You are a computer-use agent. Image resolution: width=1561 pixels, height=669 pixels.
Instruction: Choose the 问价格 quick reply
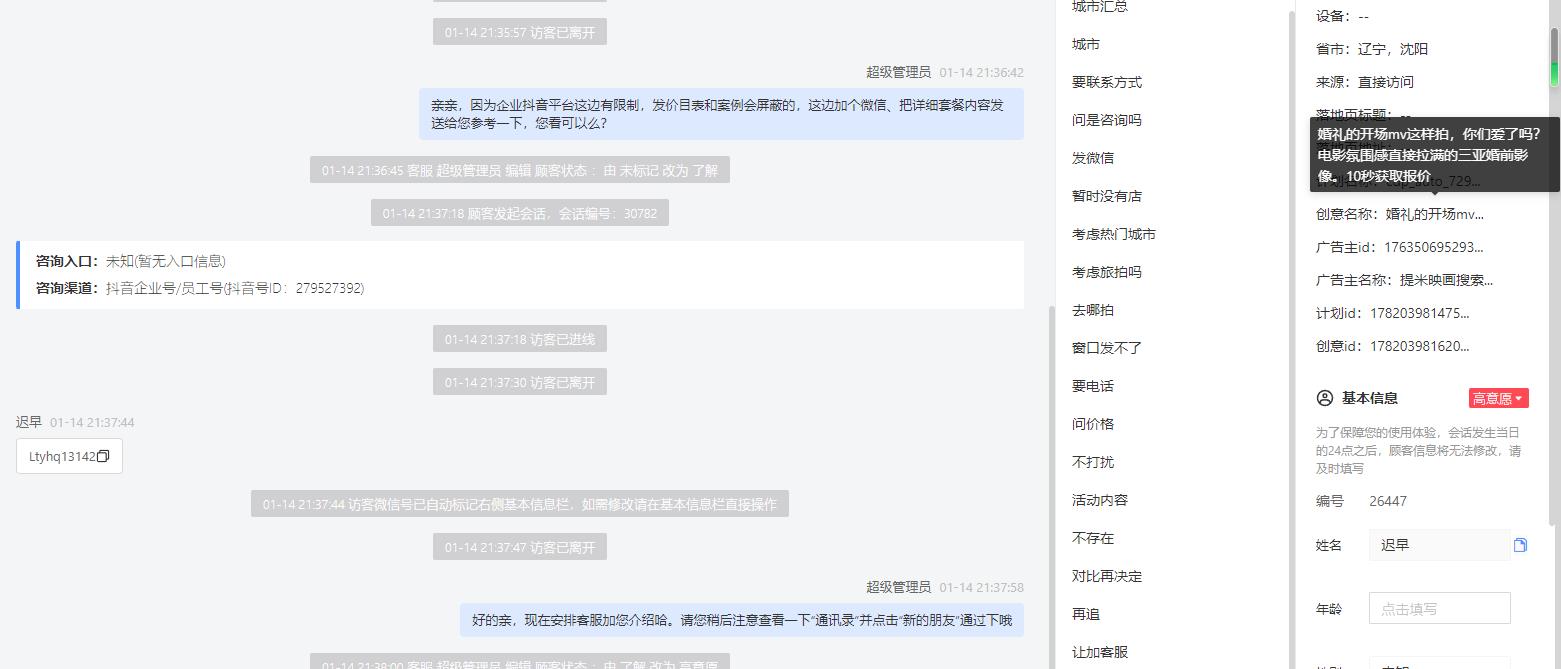click(1093, 424)
